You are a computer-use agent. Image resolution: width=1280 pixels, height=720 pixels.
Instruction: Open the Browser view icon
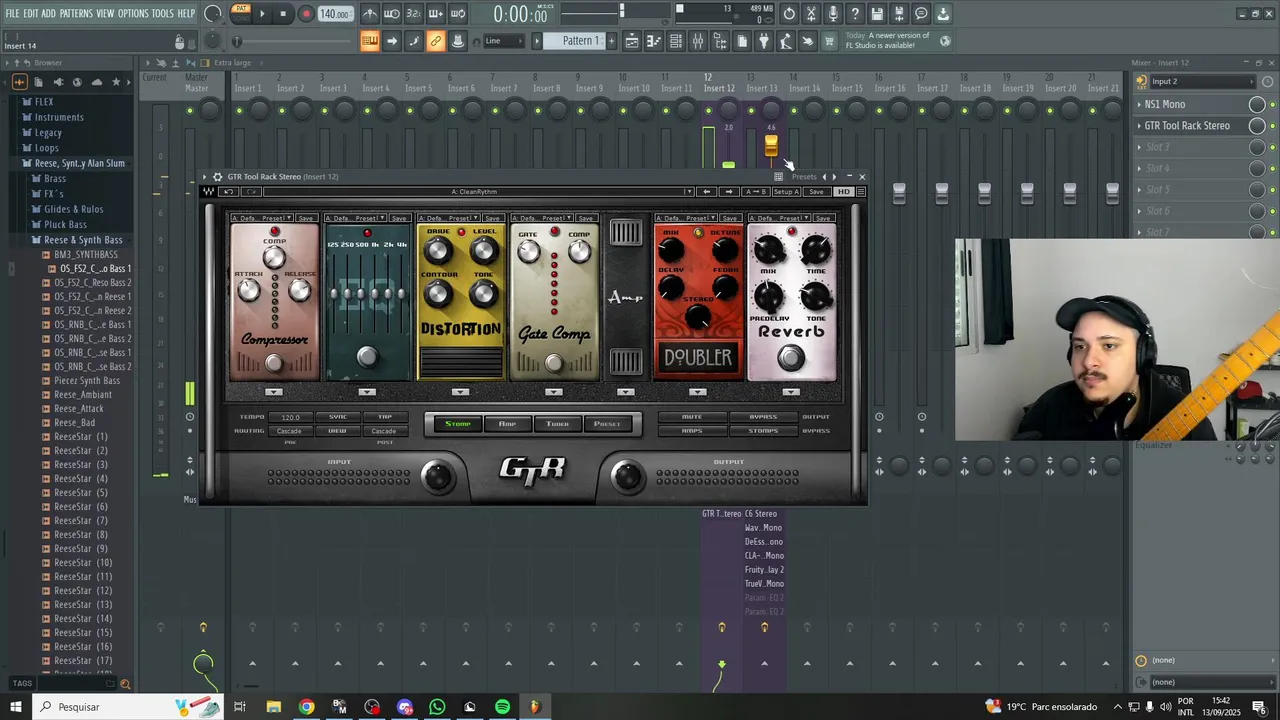720,41
